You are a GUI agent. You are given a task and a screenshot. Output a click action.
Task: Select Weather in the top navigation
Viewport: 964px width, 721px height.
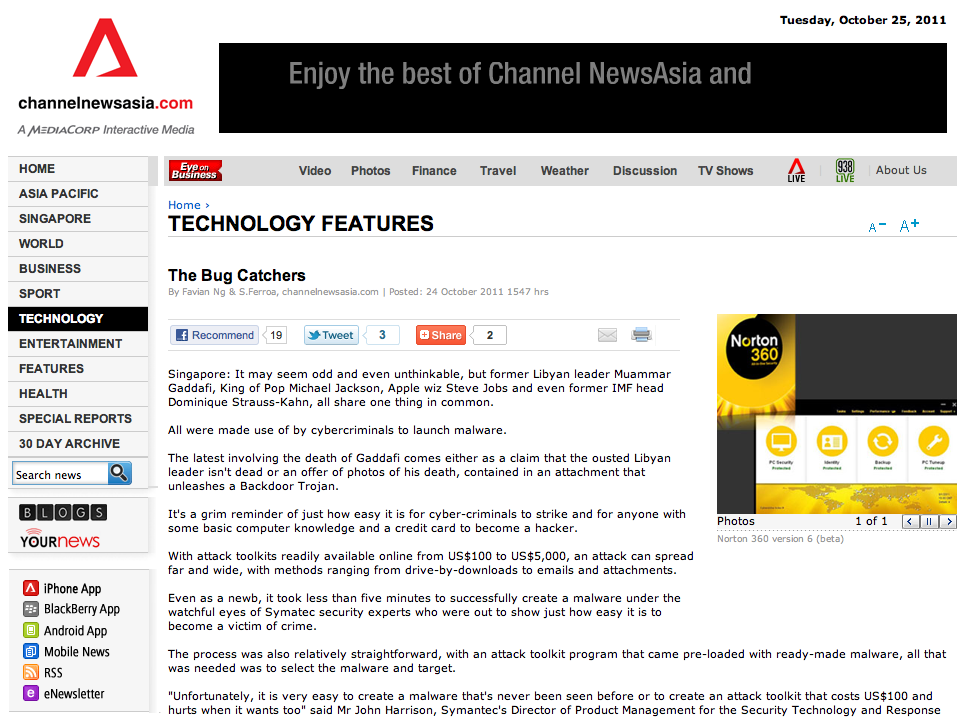click(564, 171)
